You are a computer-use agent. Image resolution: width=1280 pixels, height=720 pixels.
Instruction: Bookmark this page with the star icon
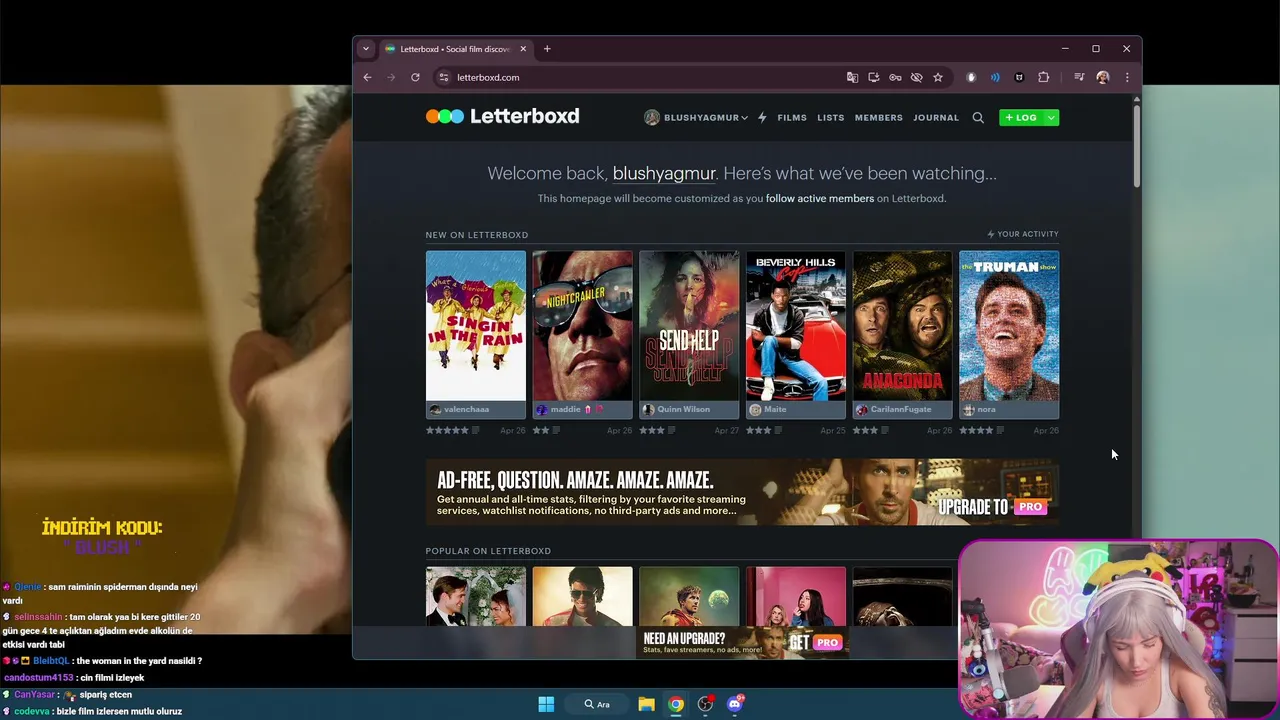click(x=938, y=77)
